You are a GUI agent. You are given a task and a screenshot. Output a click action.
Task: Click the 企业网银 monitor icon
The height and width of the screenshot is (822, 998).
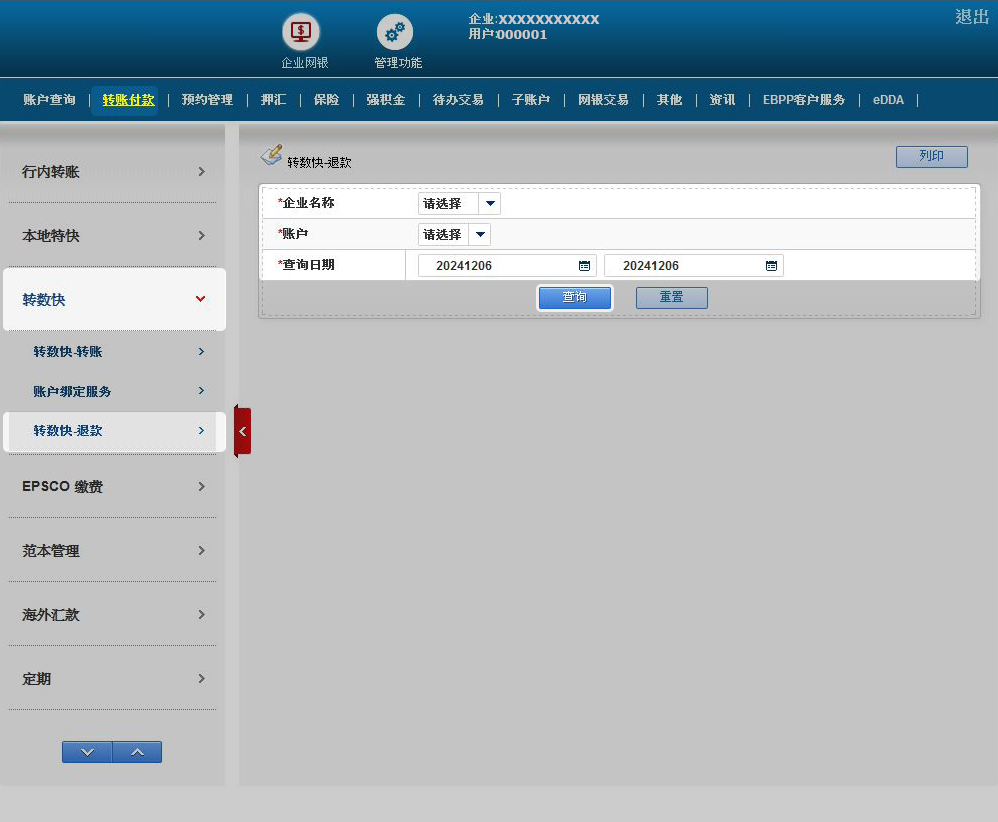pos(300,32)
